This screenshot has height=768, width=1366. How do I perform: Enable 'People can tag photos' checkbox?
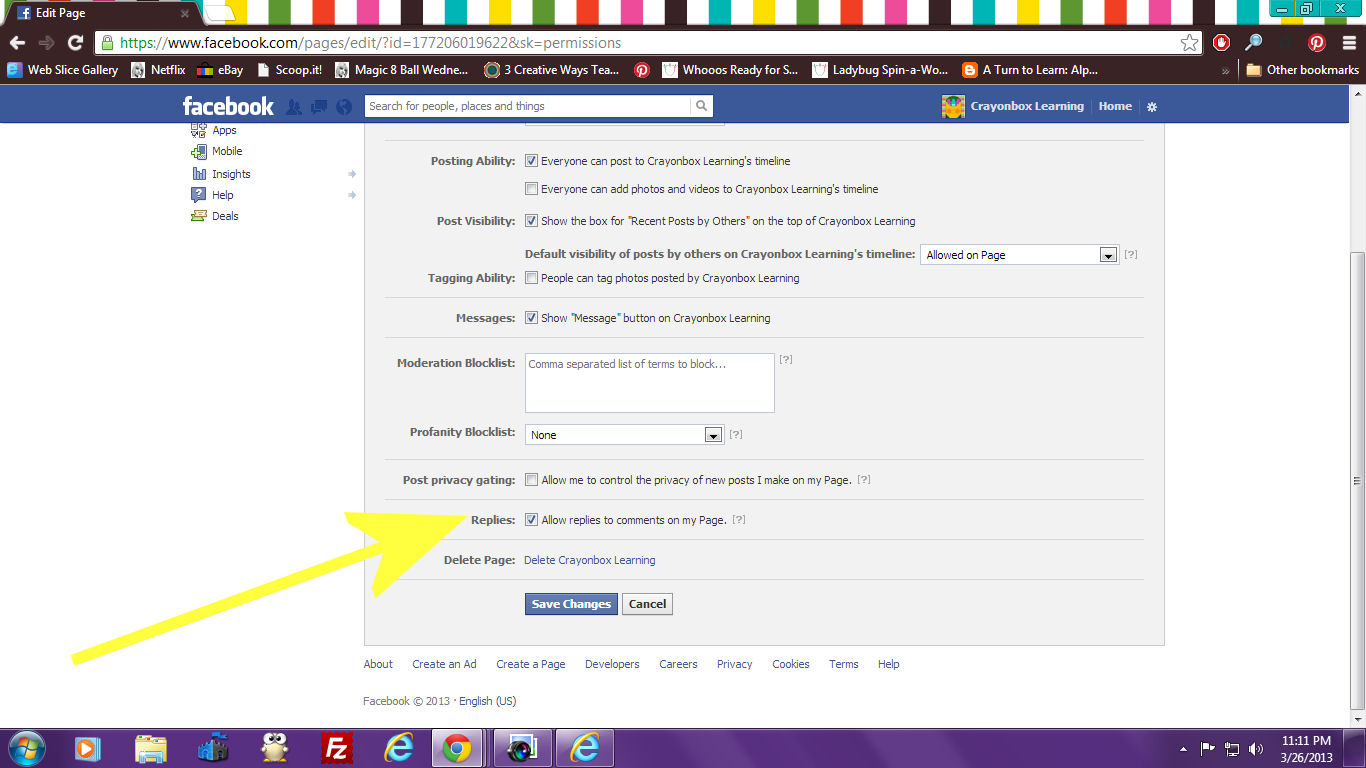coord(532,278)
